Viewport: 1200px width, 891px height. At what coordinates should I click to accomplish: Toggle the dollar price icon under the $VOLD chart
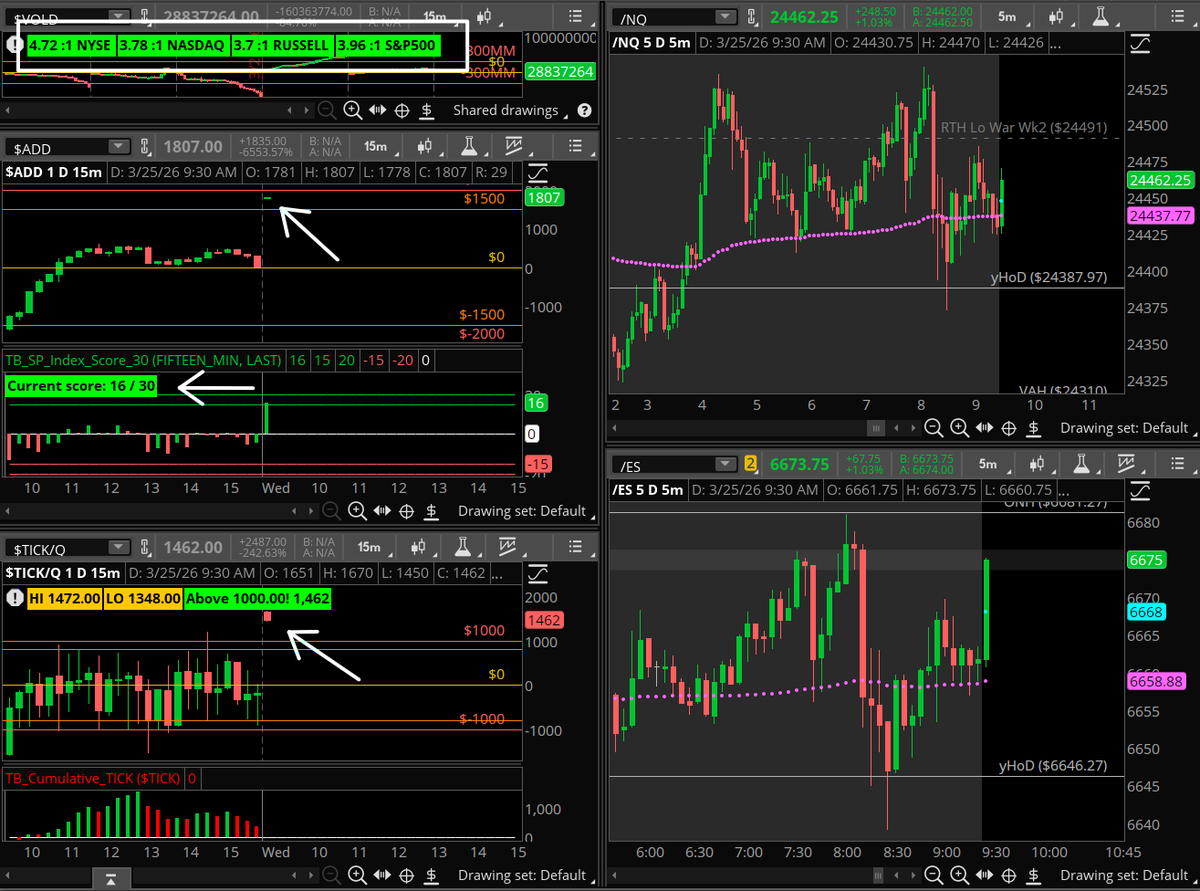tap(427, 111)
